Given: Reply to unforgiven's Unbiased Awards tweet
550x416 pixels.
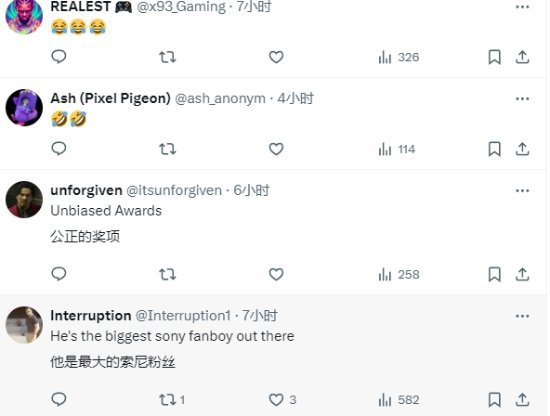Looking at the screenshot, I should 59,274.
